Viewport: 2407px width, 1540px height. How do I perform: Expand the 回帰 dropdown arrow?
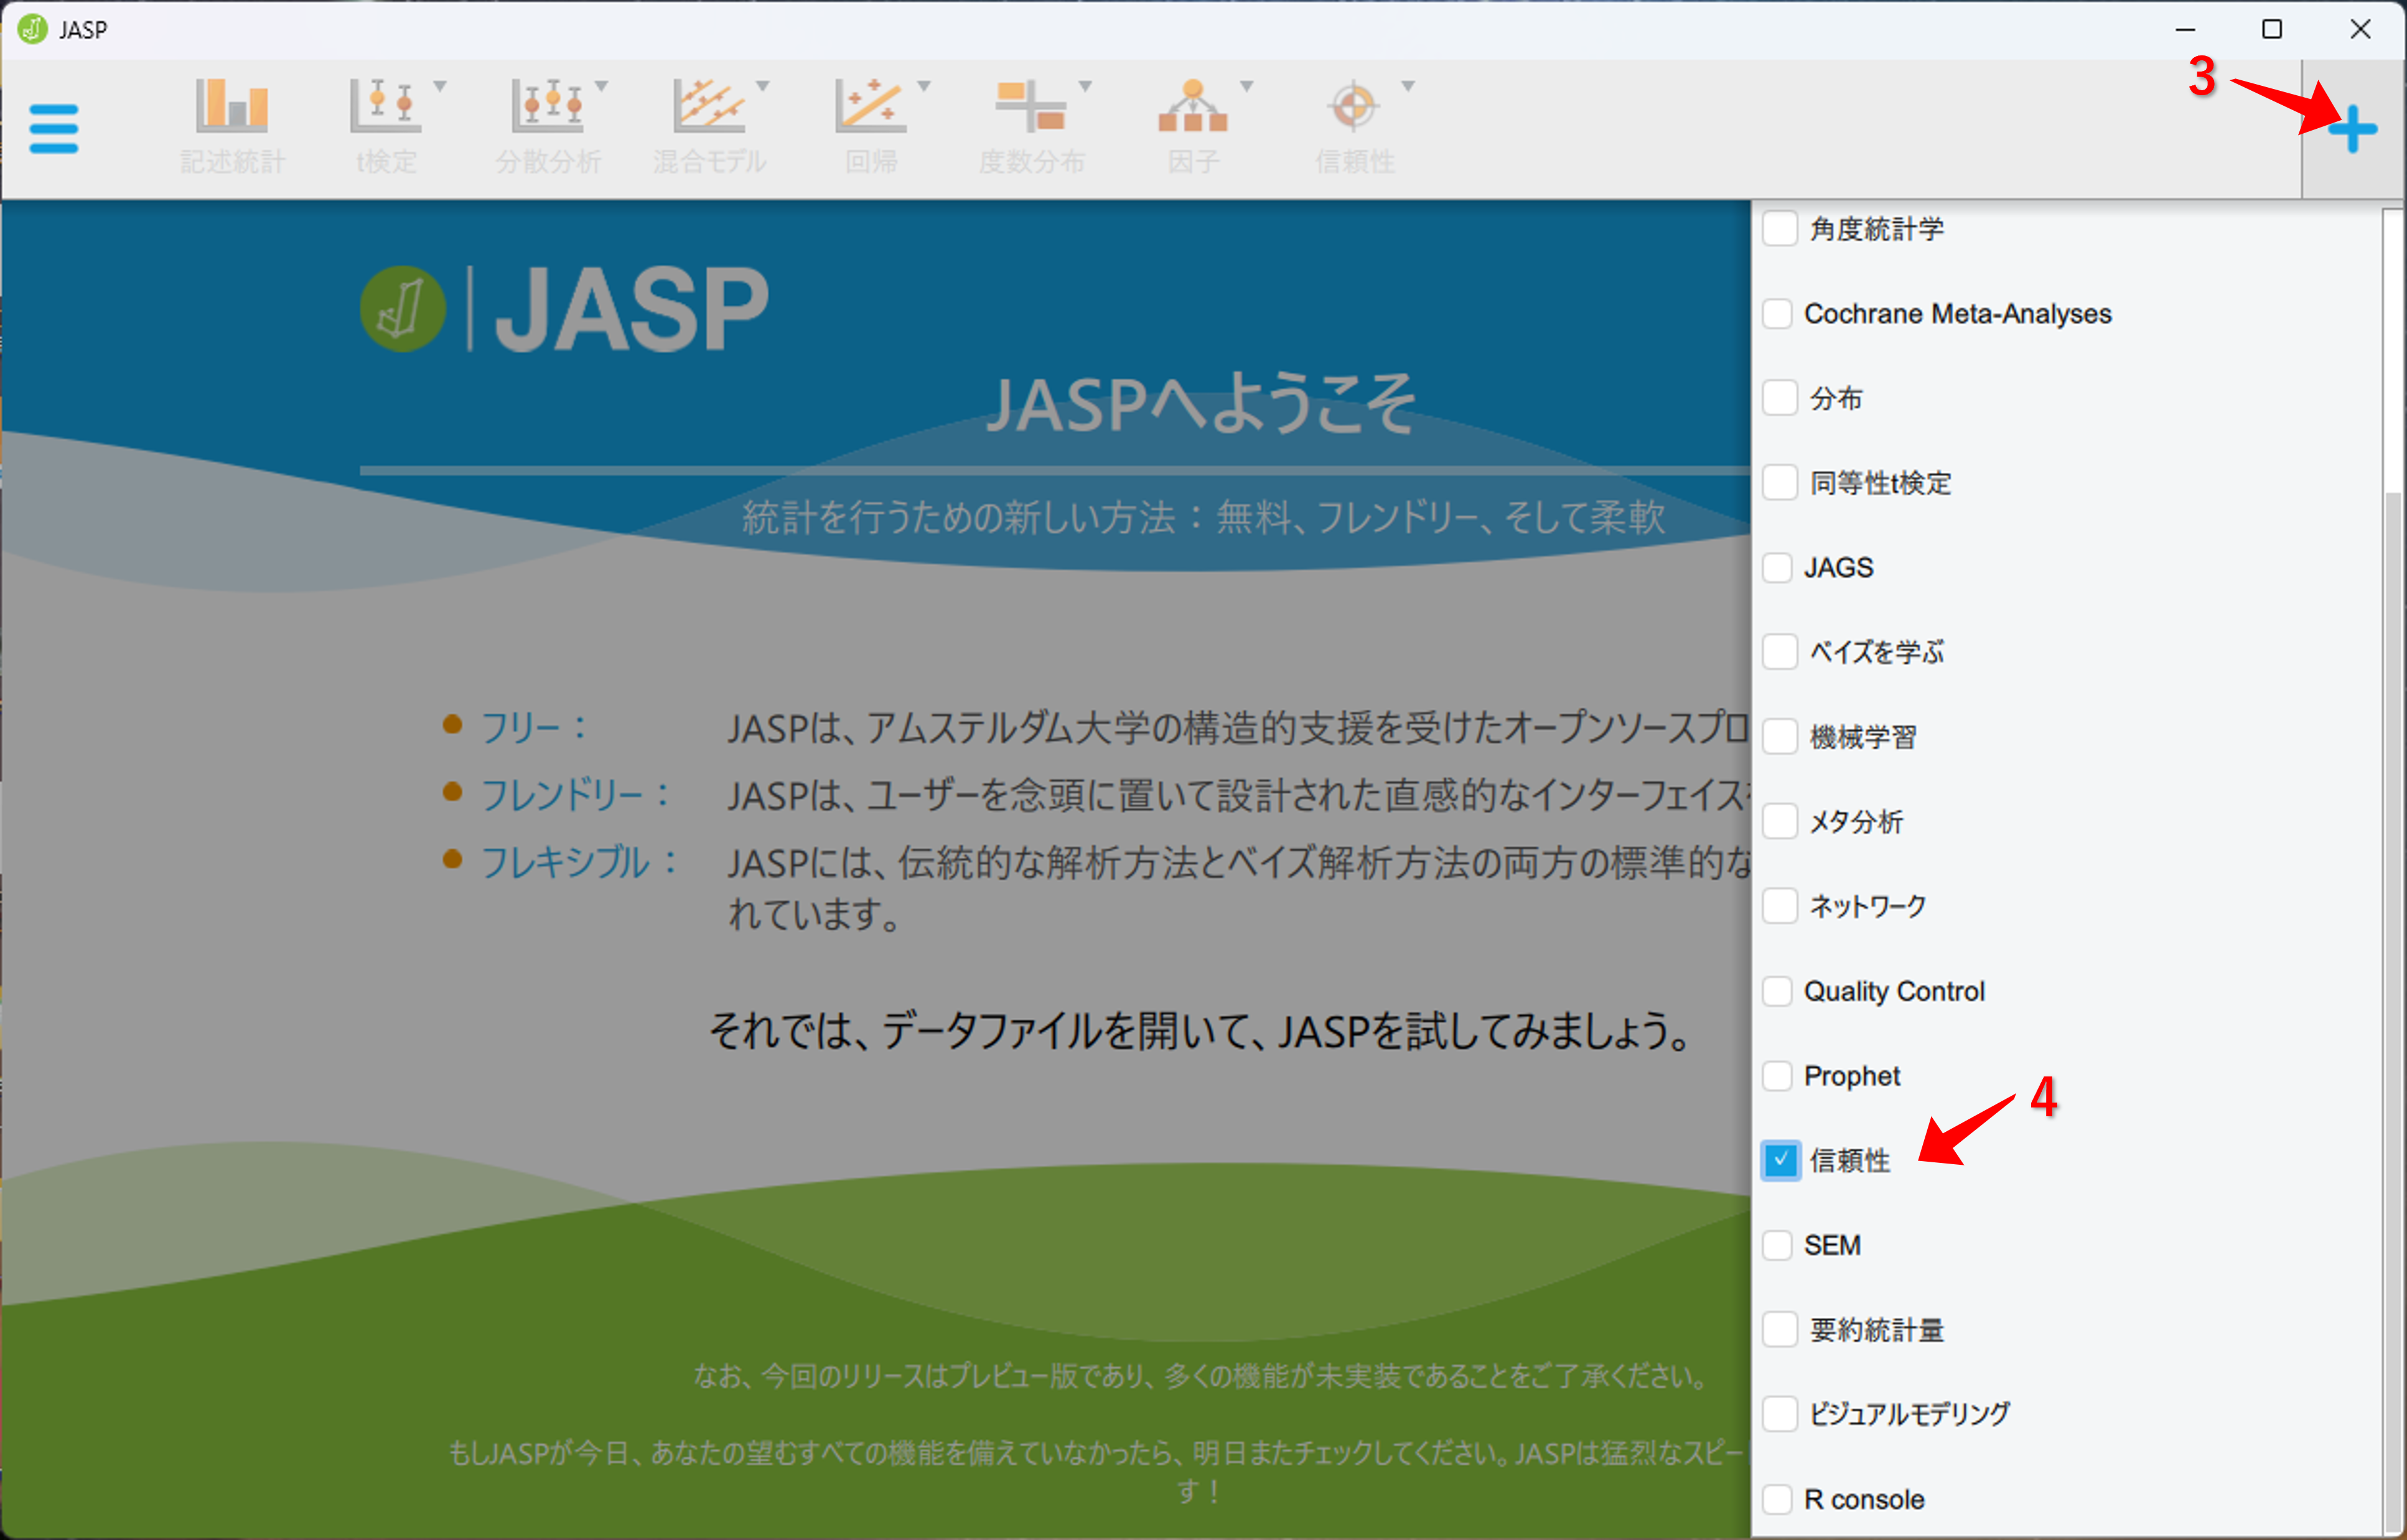point(924,86)
